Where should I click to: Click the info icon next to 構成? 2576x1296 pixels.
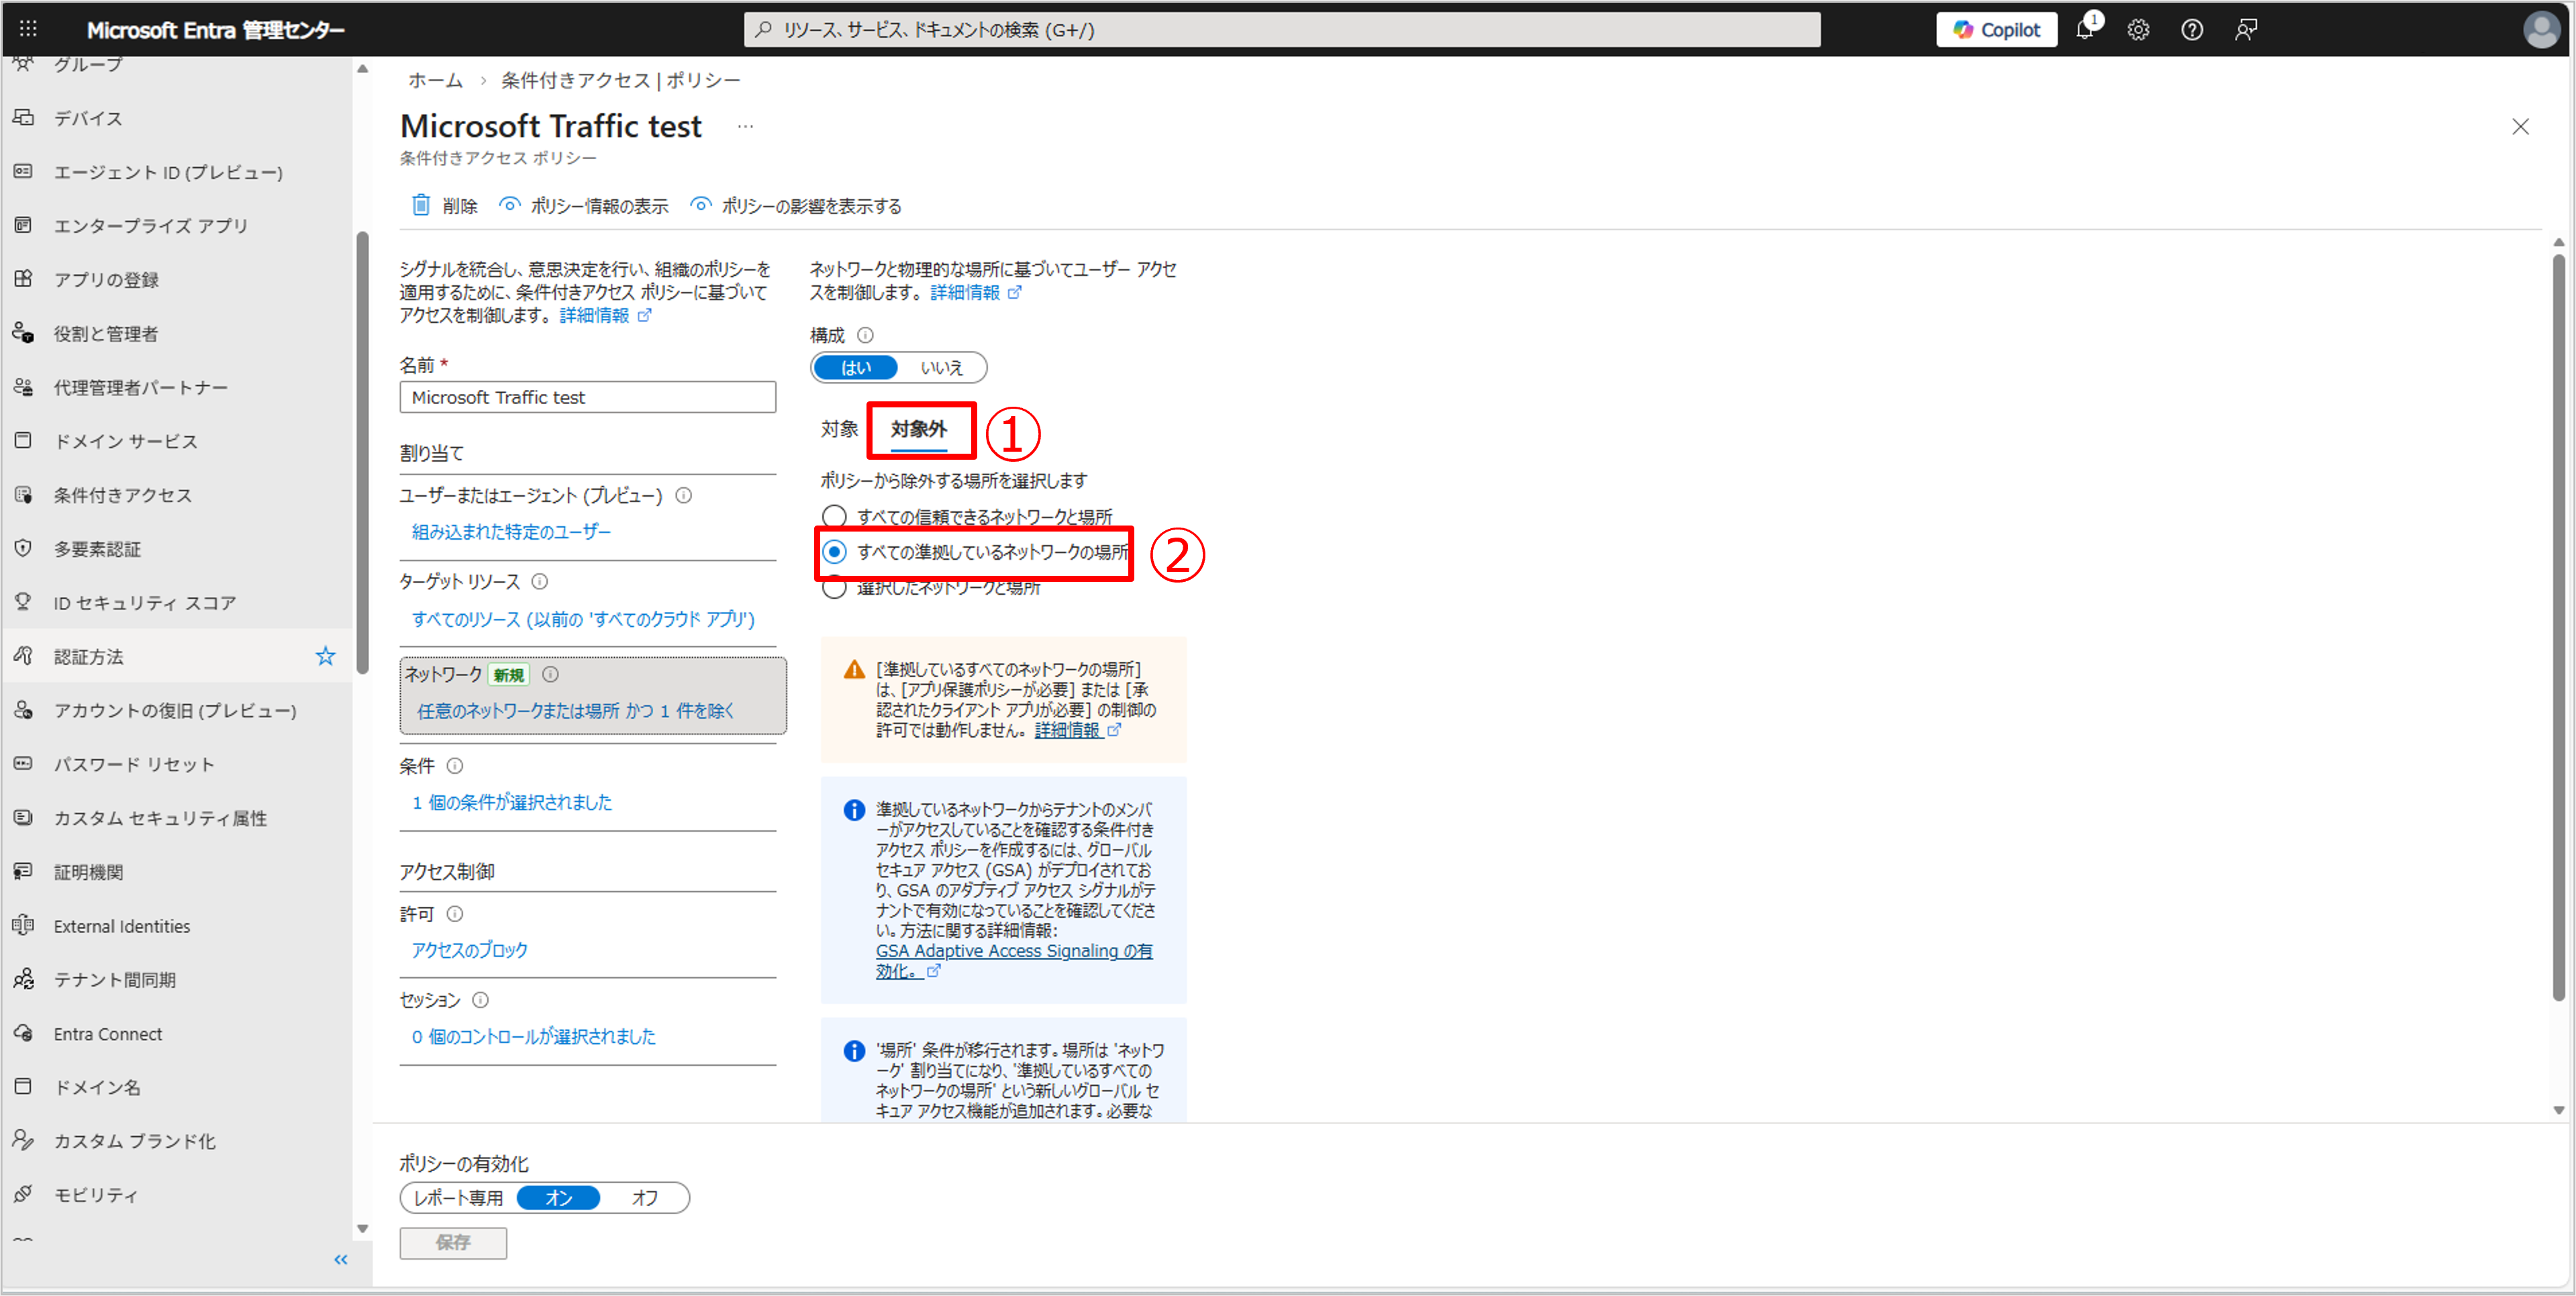(x=866, y=335)
